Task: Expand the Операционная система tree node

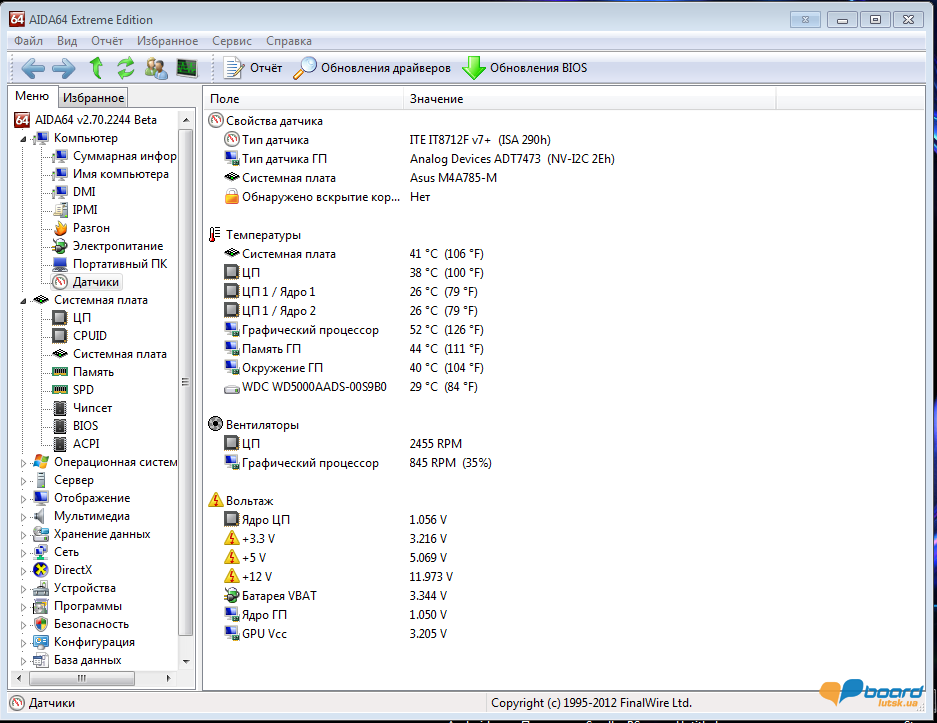Action: point(25,462)
